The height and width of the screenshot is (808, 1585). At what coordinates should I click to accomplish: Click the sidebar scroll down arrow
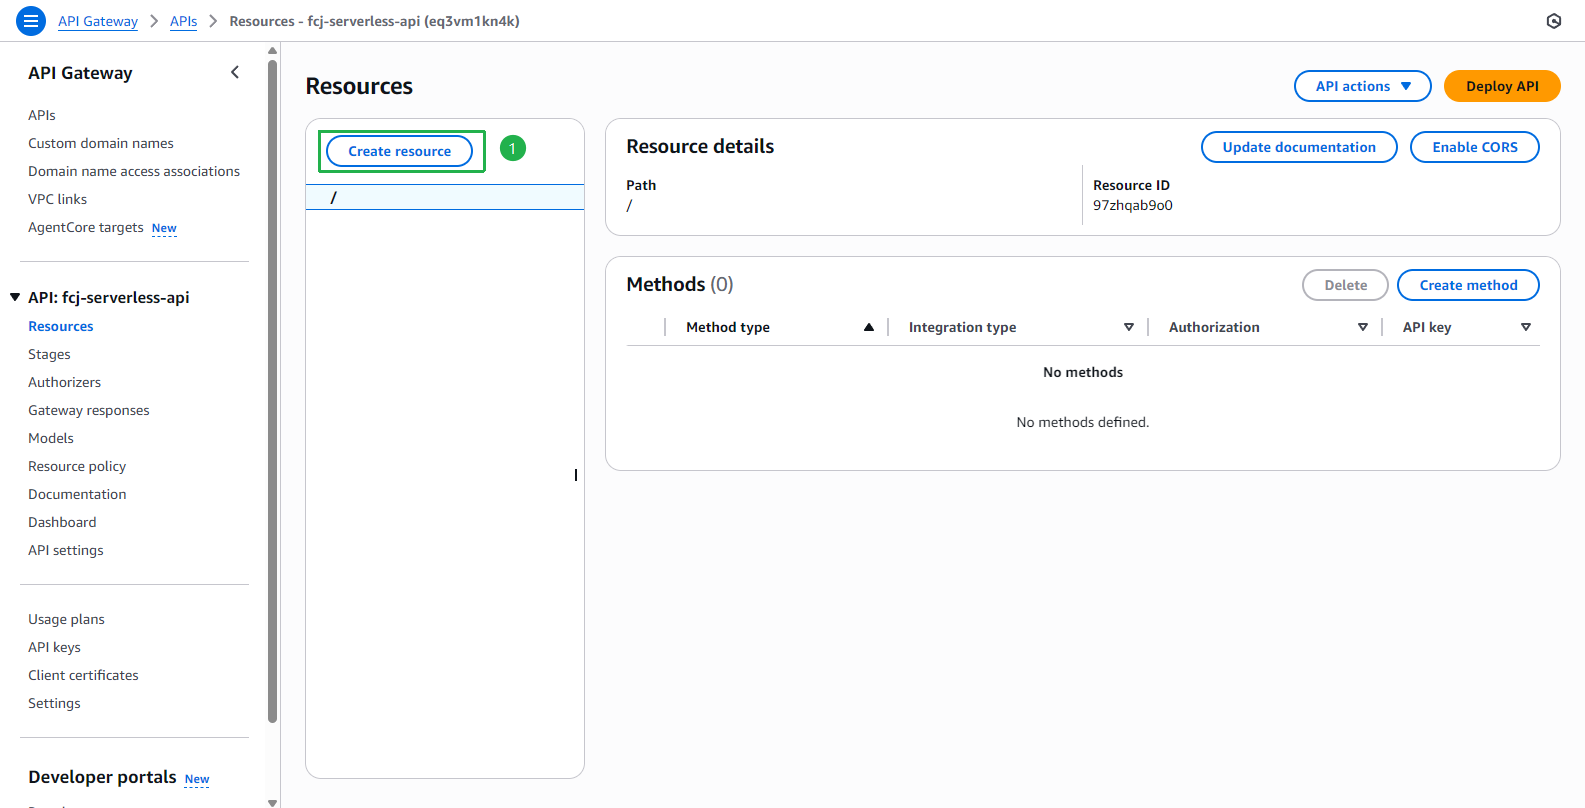(272, 802)
